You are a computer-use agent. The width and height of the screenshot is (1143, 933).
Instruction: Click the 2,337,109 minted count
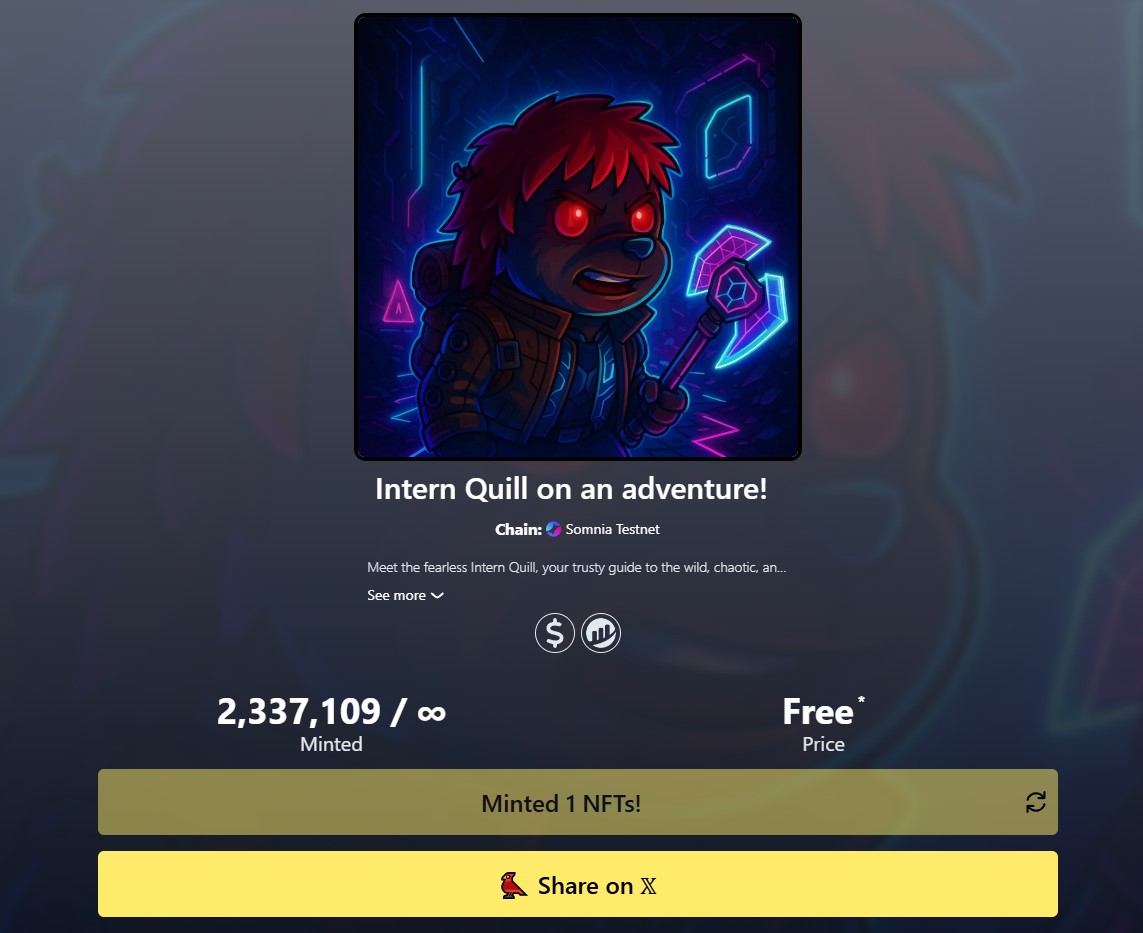coord(299,711)
